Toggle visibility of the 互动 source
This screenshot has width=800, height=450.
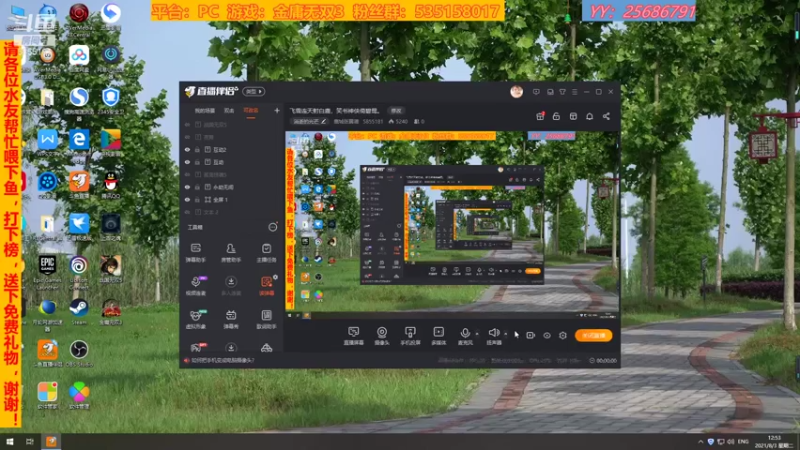[x=187, y=162]
